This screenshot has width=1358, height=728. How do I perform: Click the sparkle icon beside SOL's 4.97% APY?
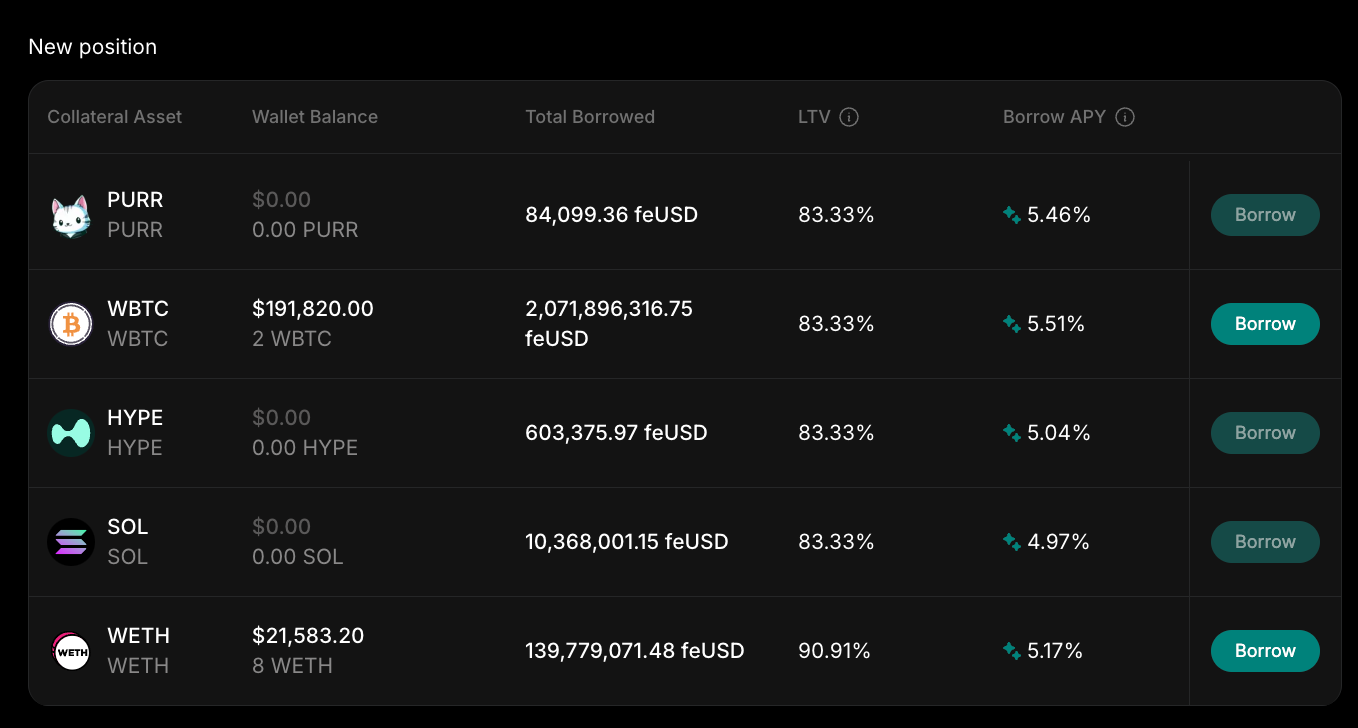(x=1012, y=541)
